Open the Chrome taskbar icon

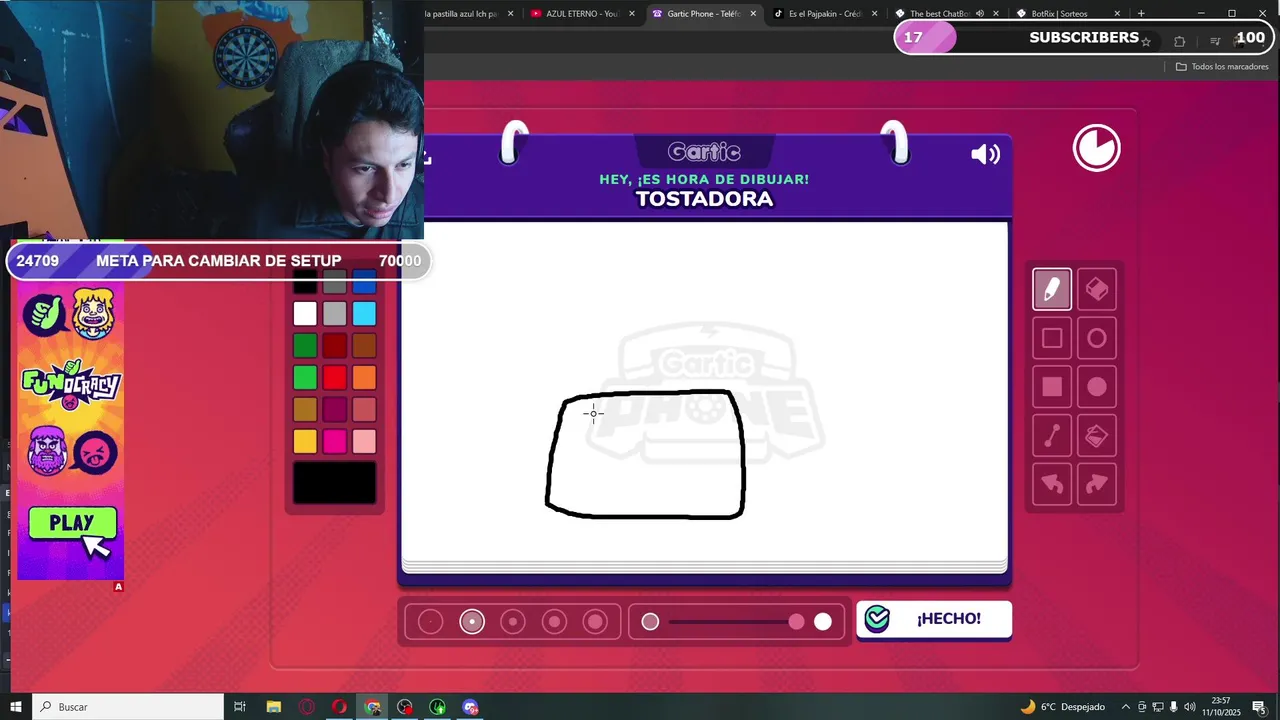tap(373, 707)
